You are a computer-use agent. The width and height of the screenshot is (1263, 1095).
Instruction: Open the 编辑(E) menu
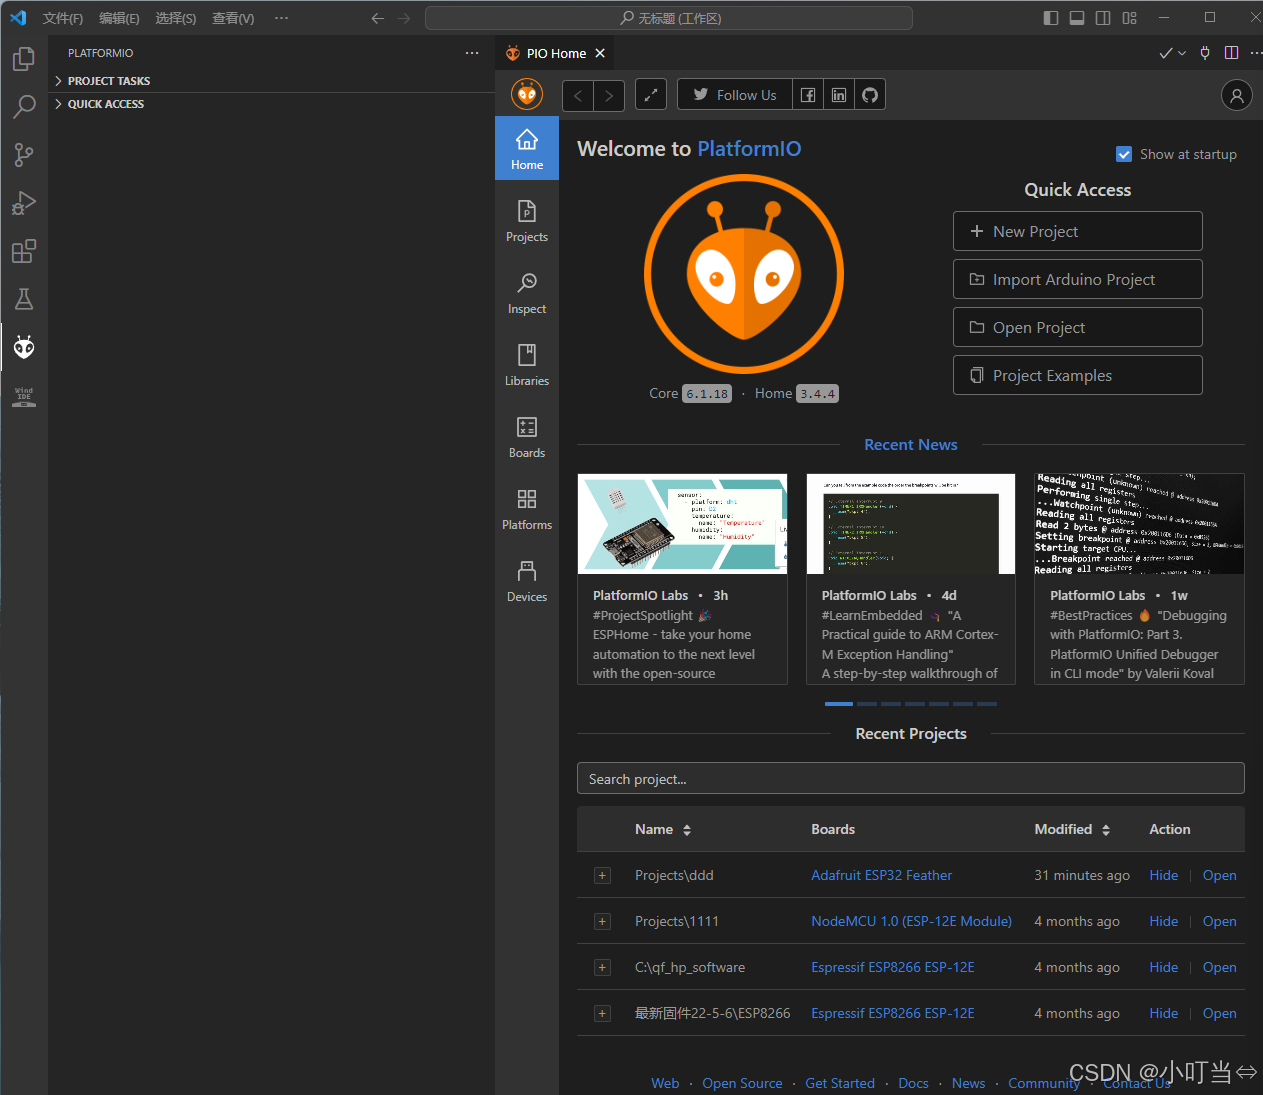click(119, 18)
